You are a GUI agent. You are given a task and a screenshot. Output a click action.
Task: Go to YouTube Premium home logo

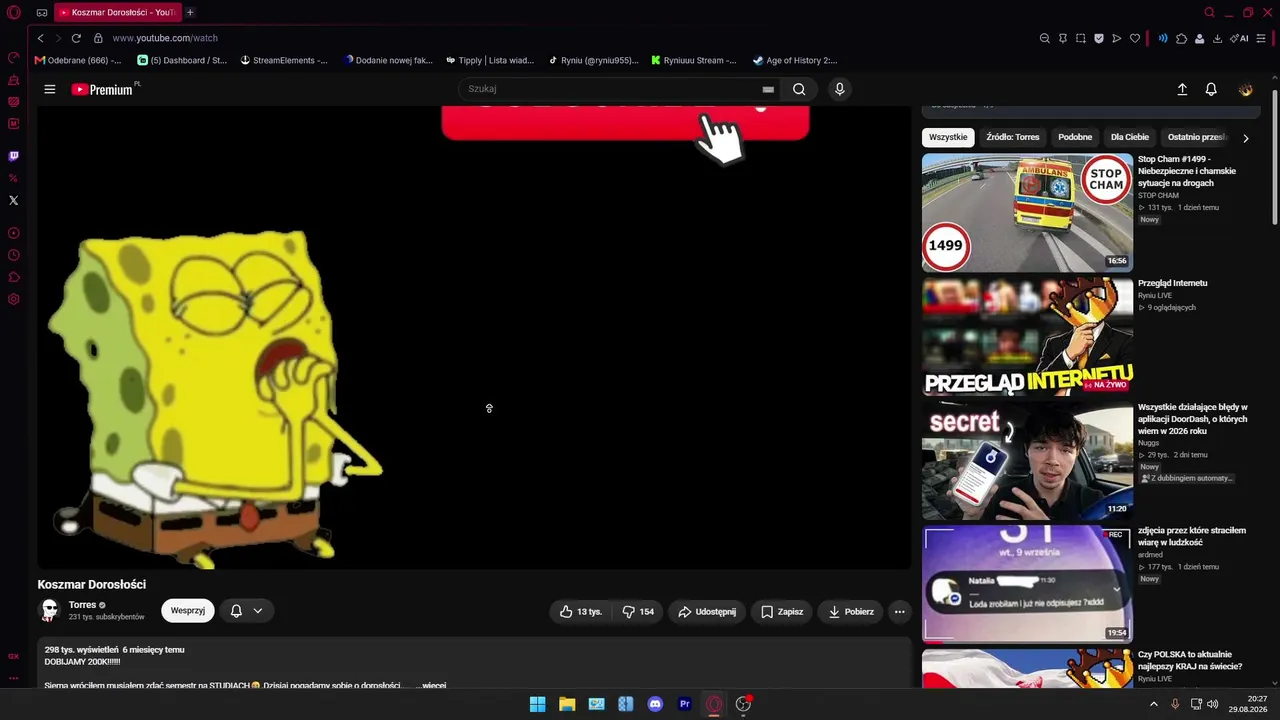[x=102, y=89]
